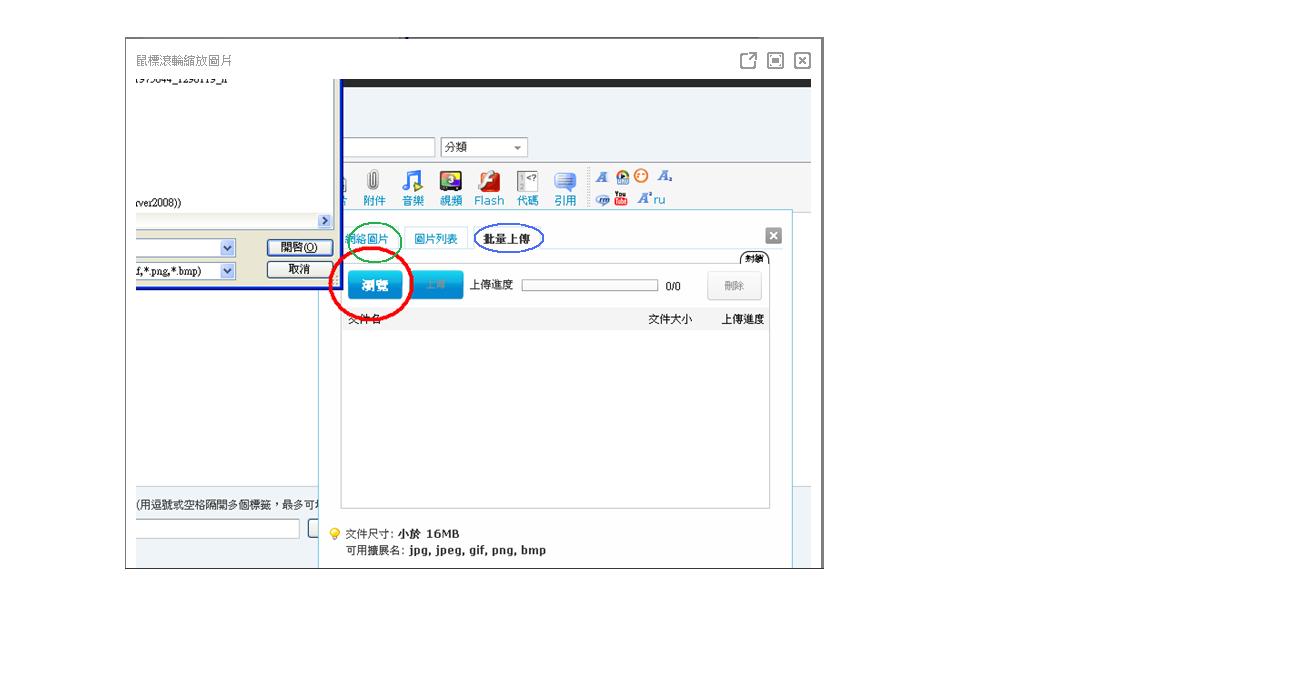This screenshot has height=673, width=1296.
Task: Click the 刪除 delete button
Action: [x=734, y=286]
